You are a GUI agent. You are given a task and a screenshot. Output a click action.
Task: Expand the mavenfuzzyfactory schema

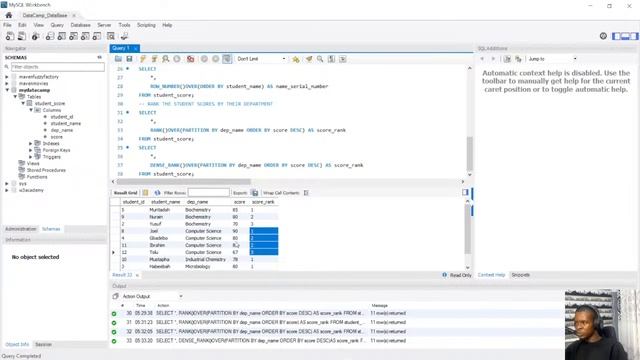point(7,77)
